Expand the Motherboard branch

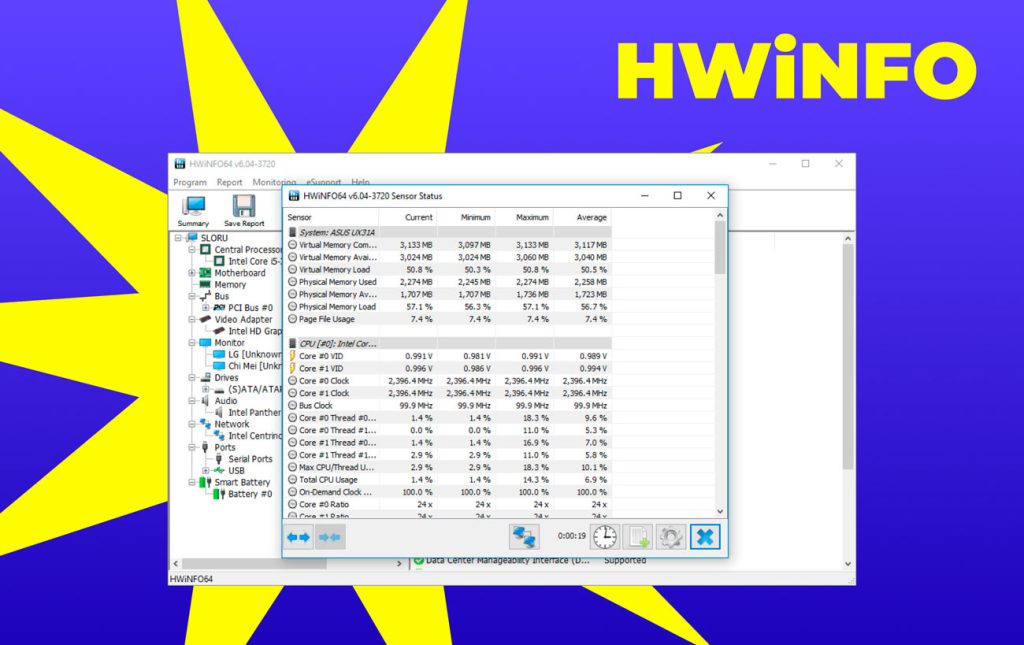tap(192, 273)
